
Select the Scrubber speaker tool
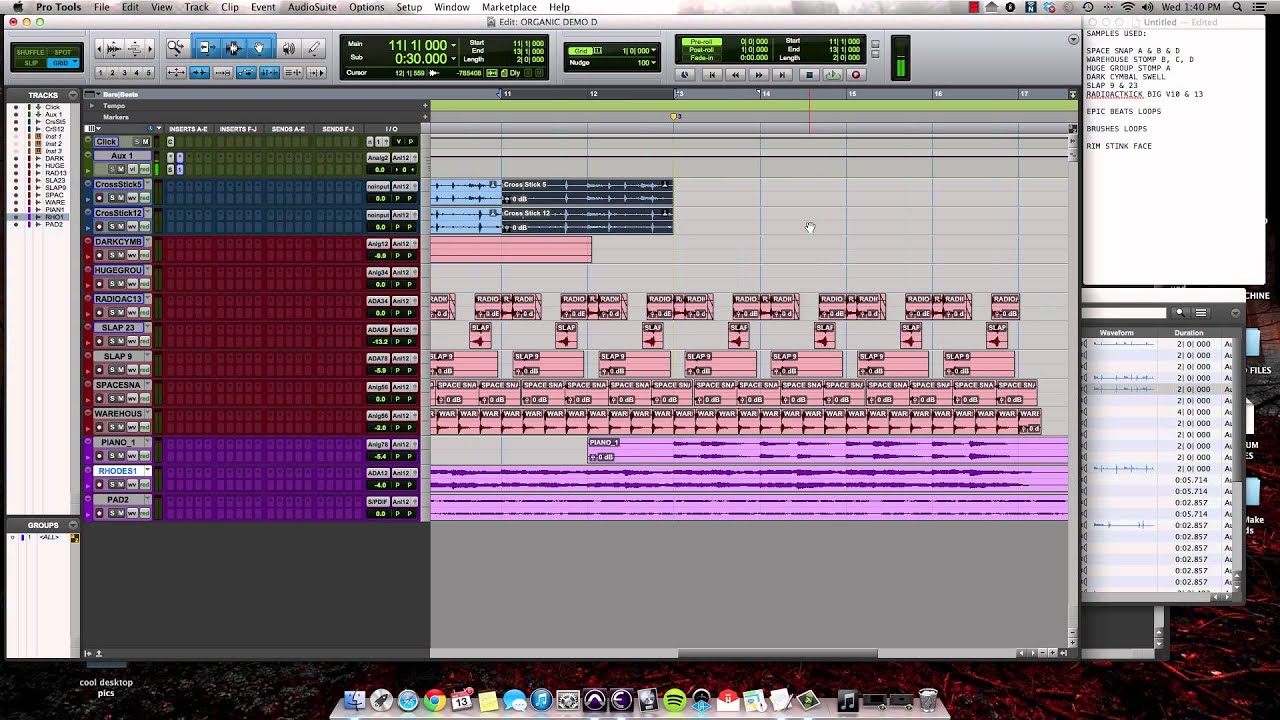pos(288,48)
